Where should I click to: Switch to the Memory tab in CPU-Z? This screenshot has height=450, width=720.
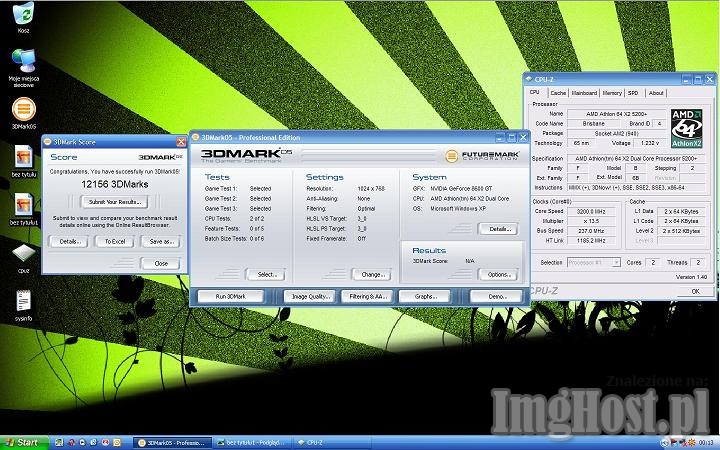coord(612,93)
